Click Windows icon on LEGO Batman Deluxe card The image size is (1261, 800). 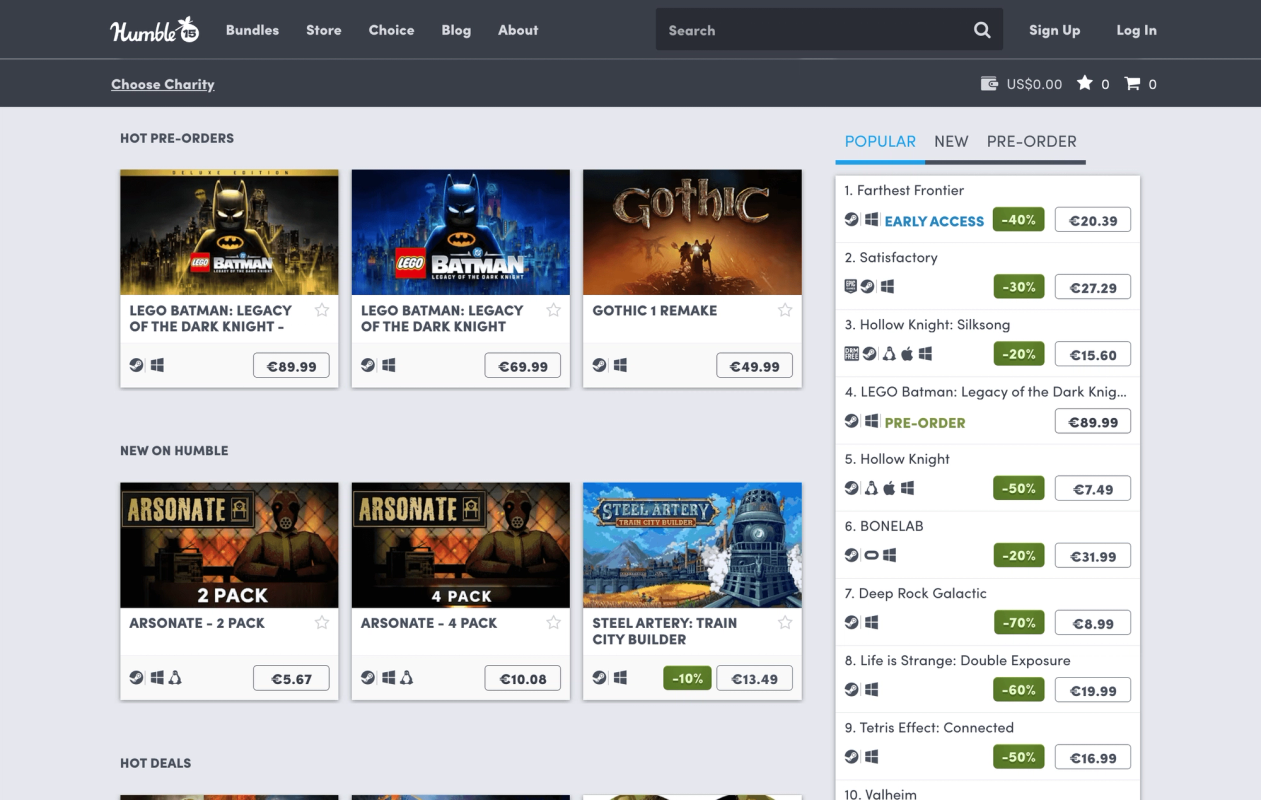pos(157,365)
